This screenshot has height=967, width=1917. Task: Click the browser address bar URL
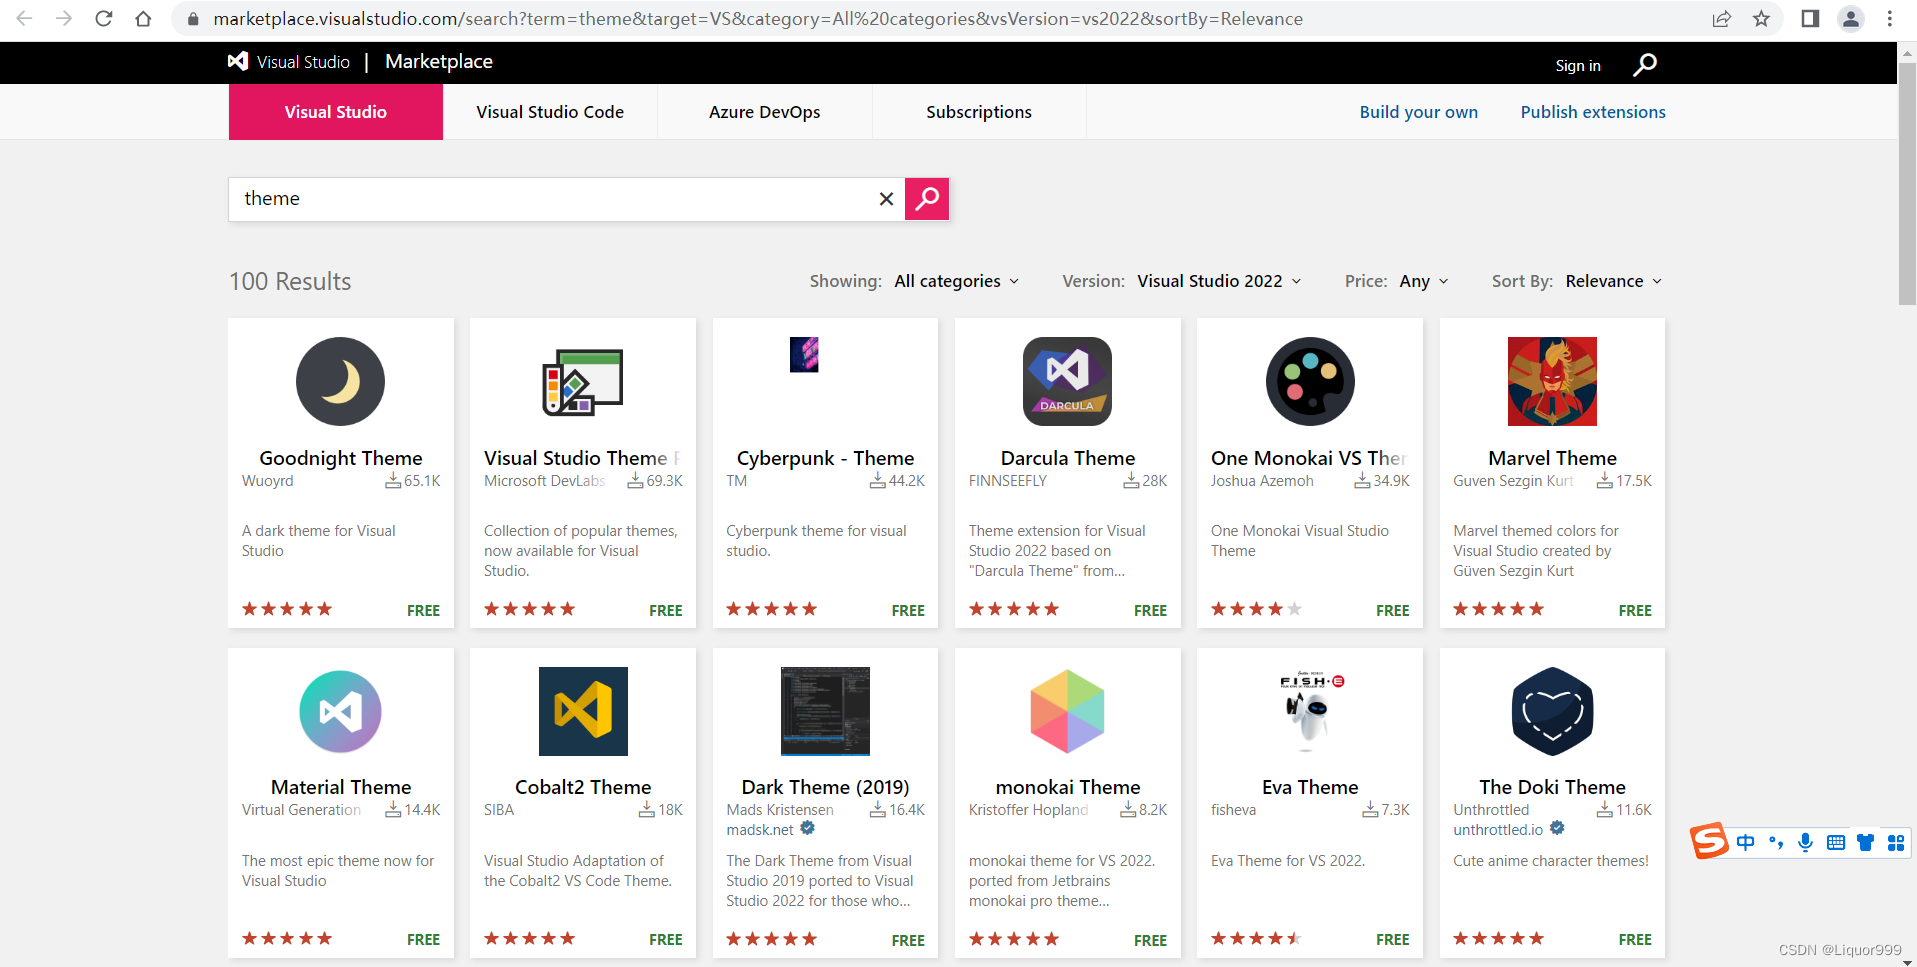click(x=758, y=19)
